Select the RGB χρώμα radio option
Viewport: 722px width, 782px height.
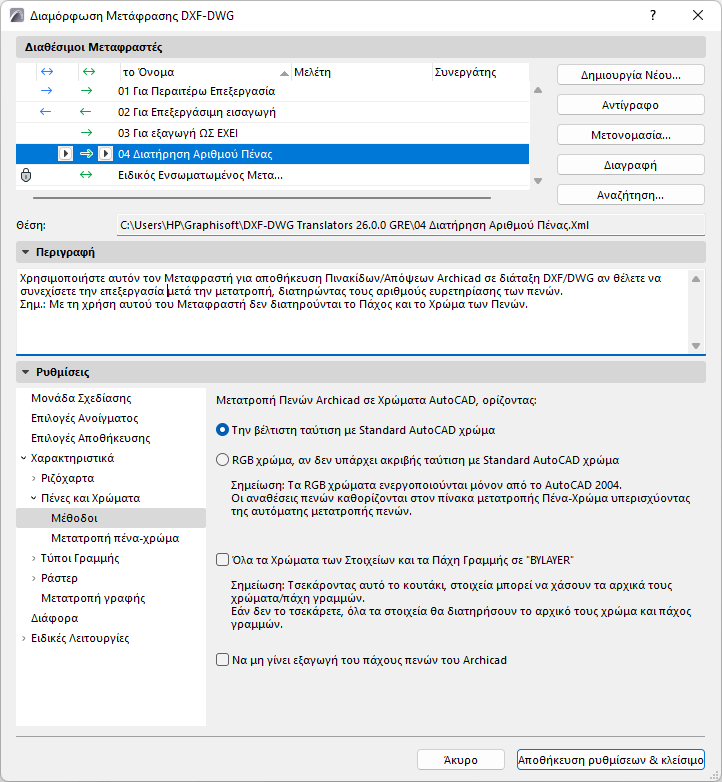(x=222, y=460)
